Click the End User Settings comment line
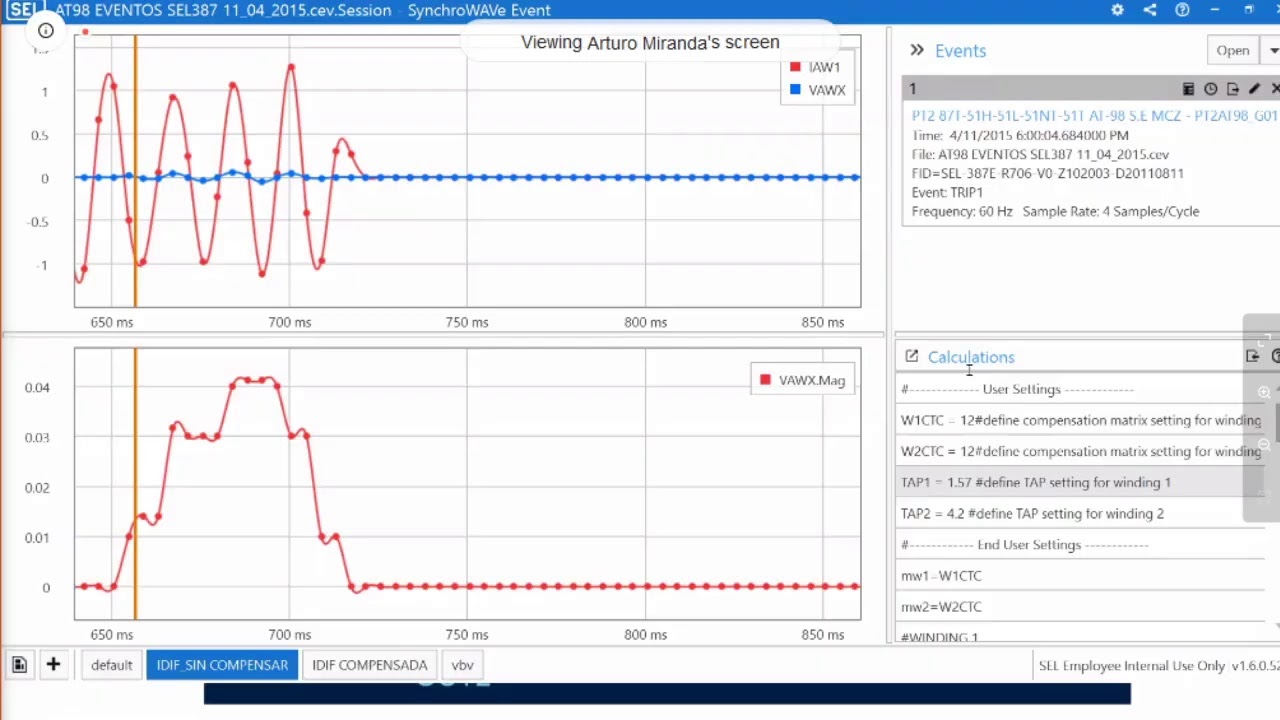Image resolution: width=1280 pixels, height=720 pixels. click(x=1081, y=544)
